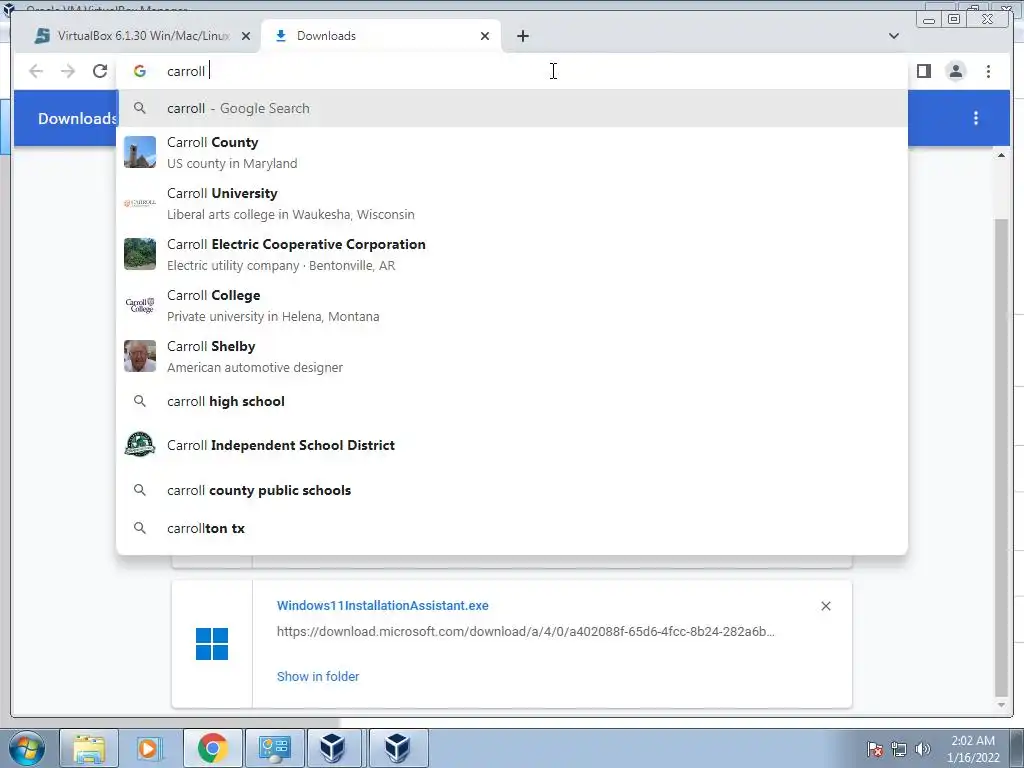Viewport: 1024px width, 768px height.
Task: Choose Carroll College suggestion
Action: 512,306
